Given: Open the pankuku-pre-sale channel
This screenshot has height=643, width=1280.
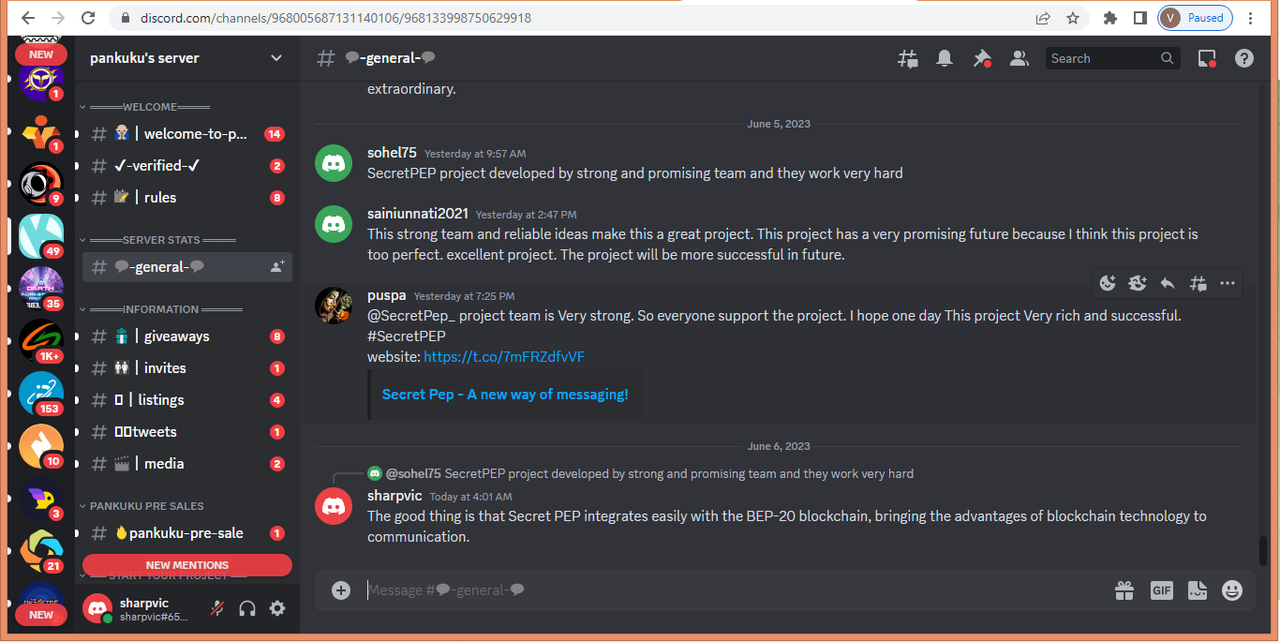Looking at the screenshot, I should pos(187,533).
